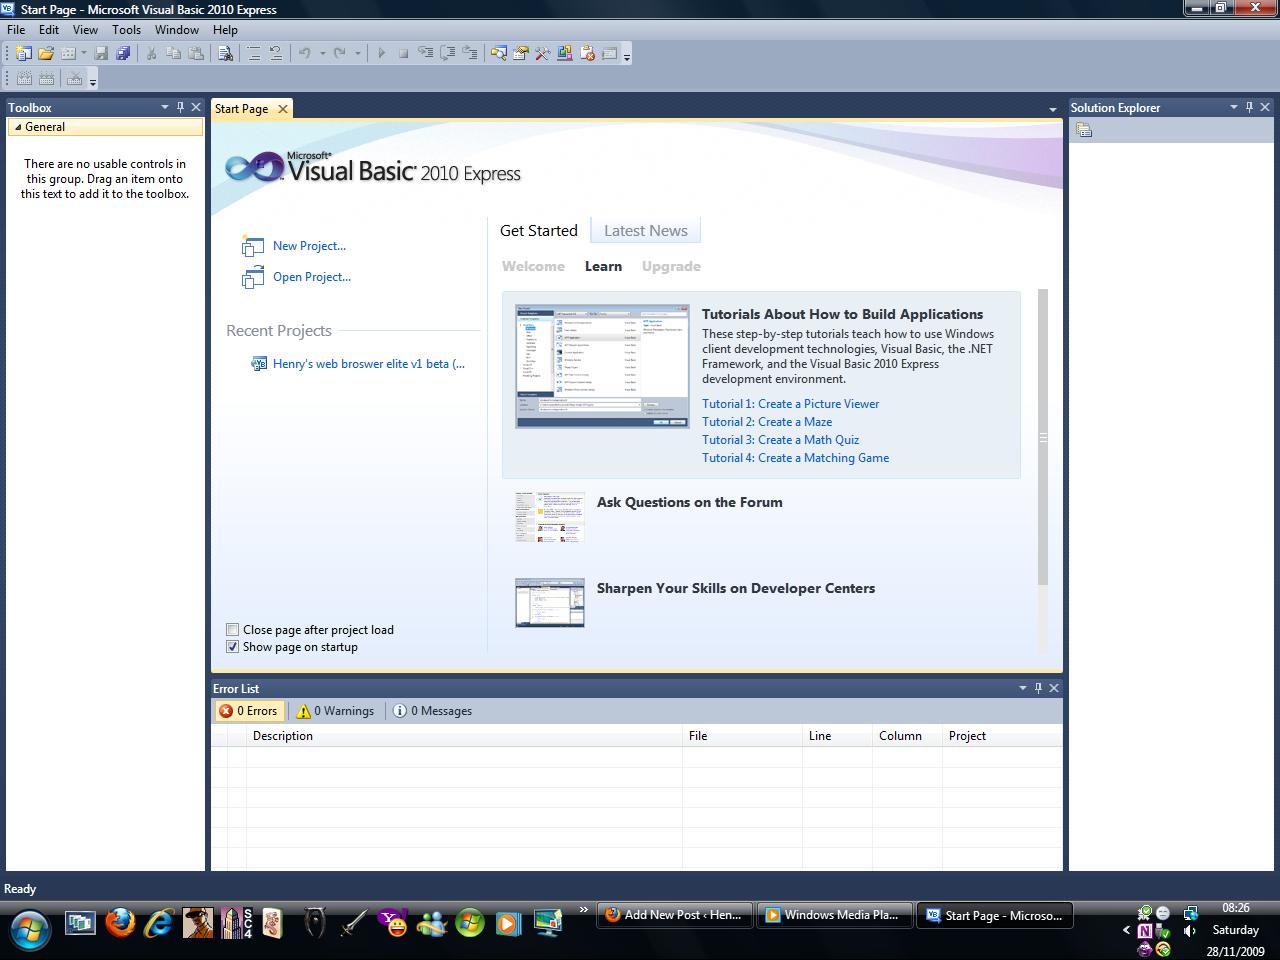The image size is (1280, 960).
Task: Open the Solution Explorer window position dropdown
Action: (1234, 107)
